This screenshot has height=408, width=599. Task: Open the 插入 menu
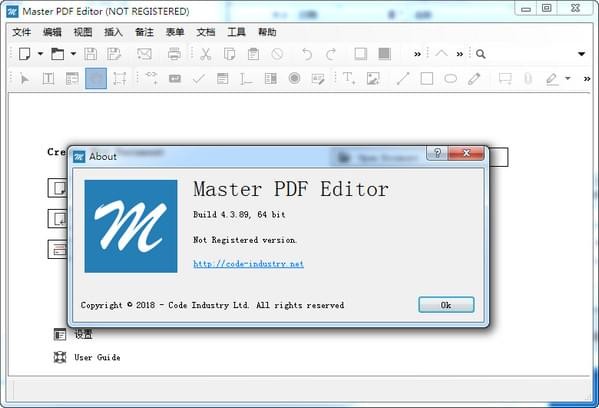[x=113, y=32]
